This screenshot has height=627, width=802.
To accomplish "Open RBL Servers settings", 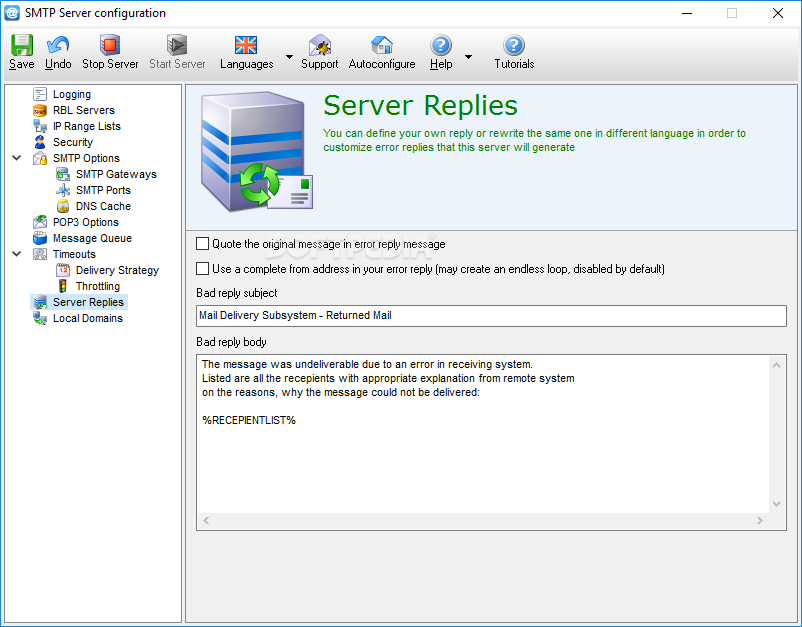I will [x=83, y=110].
